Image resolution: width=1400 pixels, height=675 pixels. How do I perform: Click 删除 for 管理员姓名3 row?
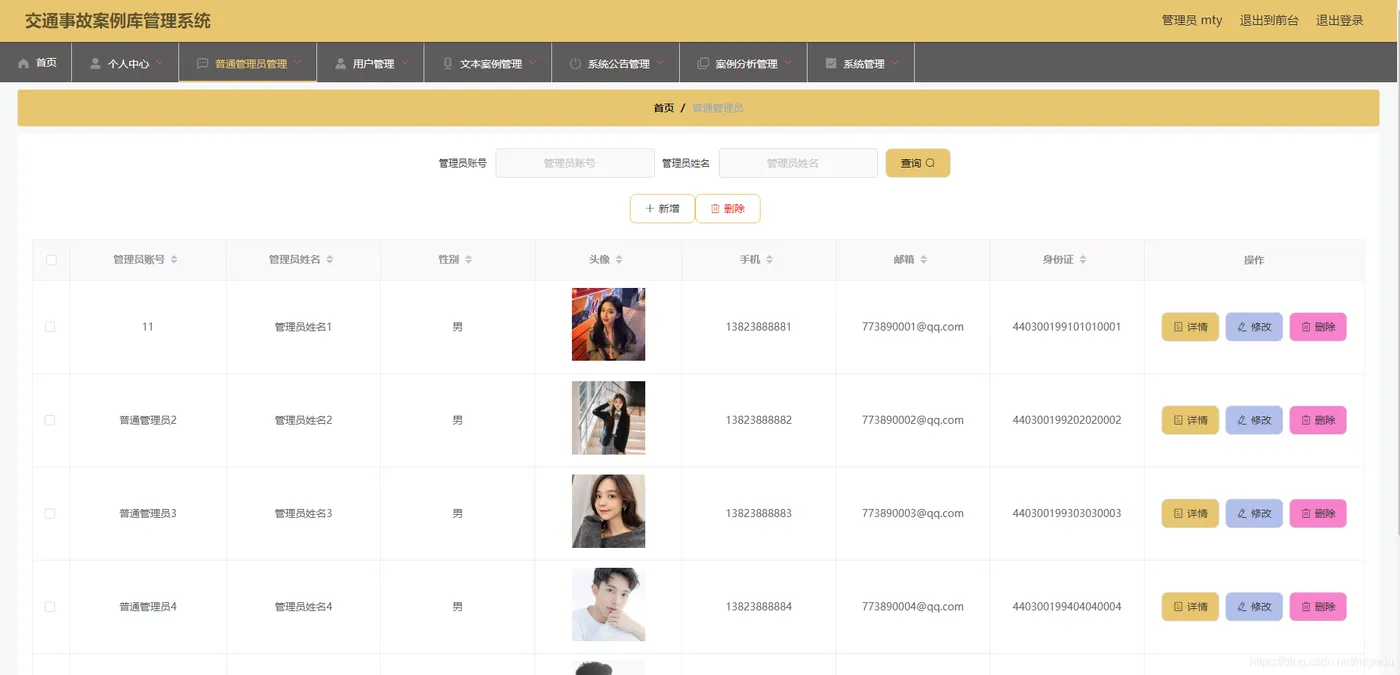[x=1318, y=513]
